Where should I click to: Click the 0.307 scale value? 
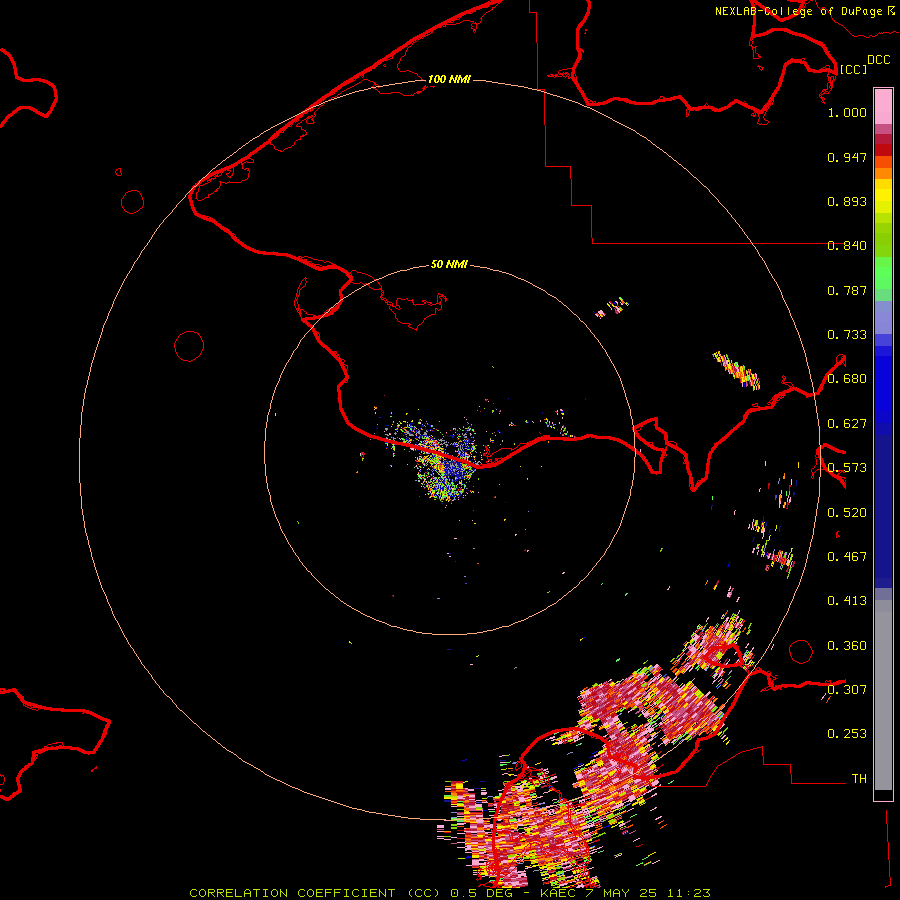(x=847, y=689)
